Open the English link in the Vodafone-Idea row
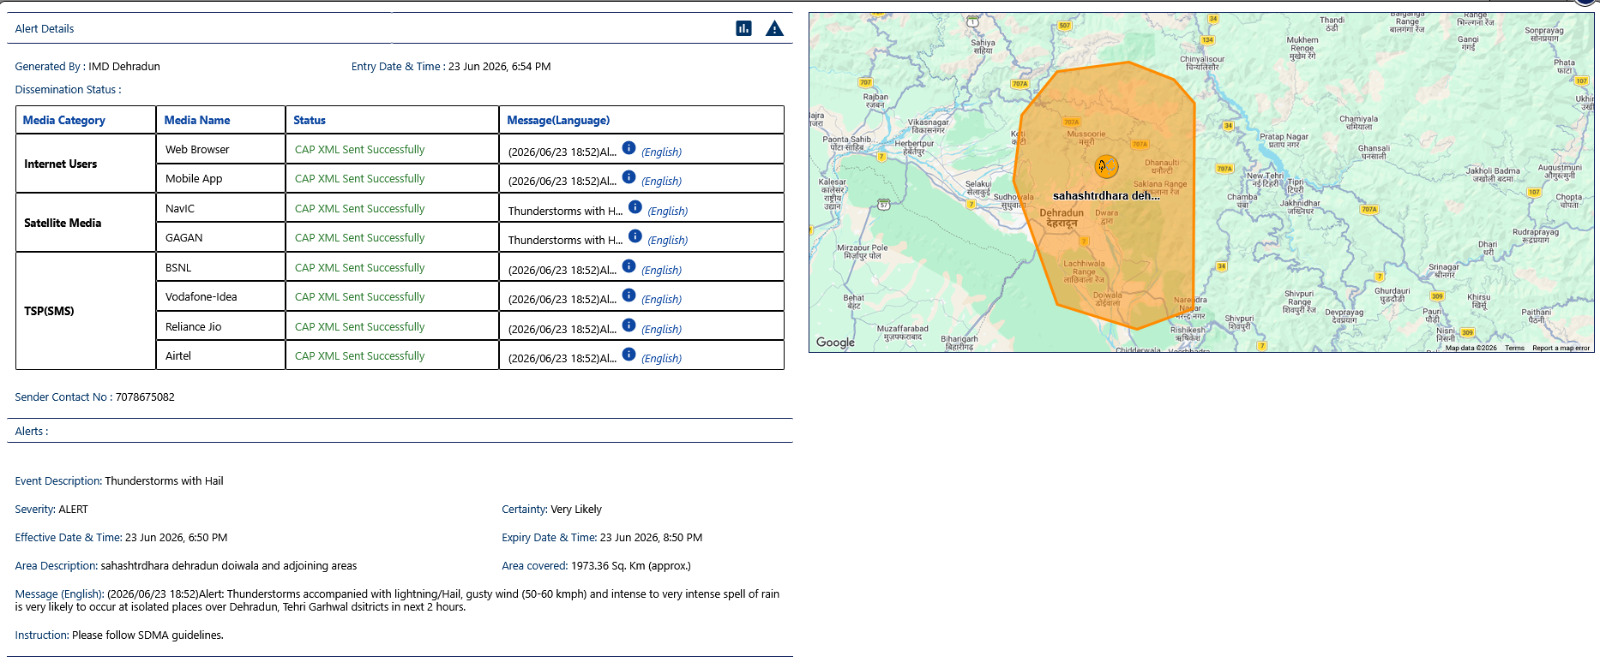This screenshot has height=668, width=1600. point(661,299)
